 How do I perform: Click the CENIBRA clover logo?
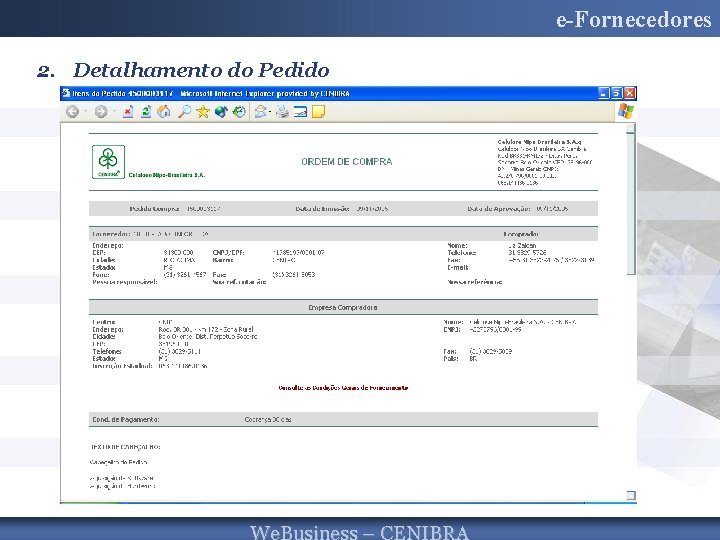(108, 162)
